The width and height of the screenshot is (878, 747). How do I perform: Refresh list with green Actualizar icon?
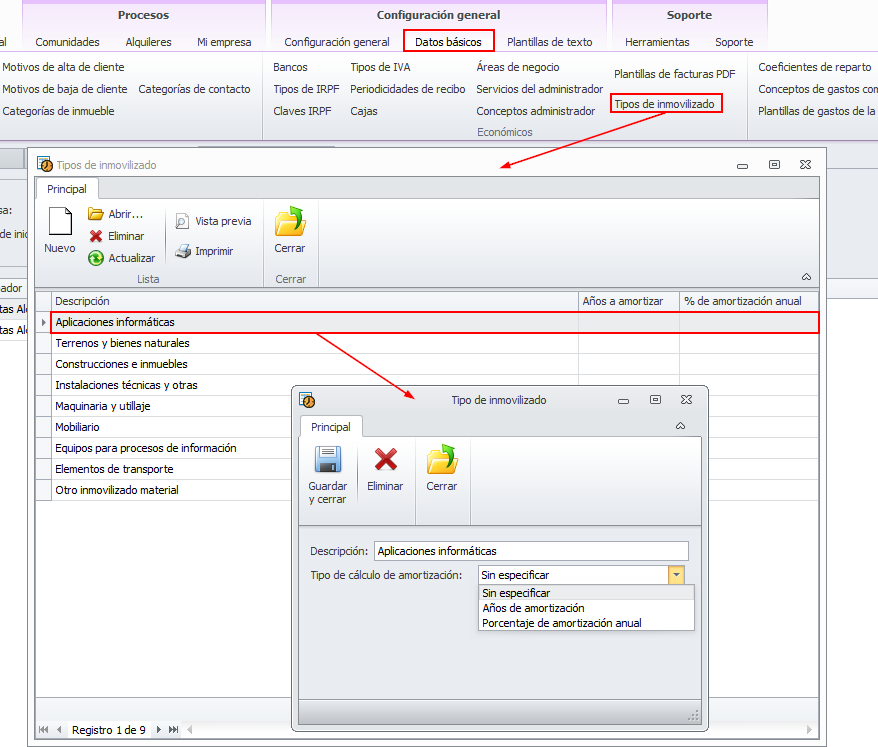[96, 258]
